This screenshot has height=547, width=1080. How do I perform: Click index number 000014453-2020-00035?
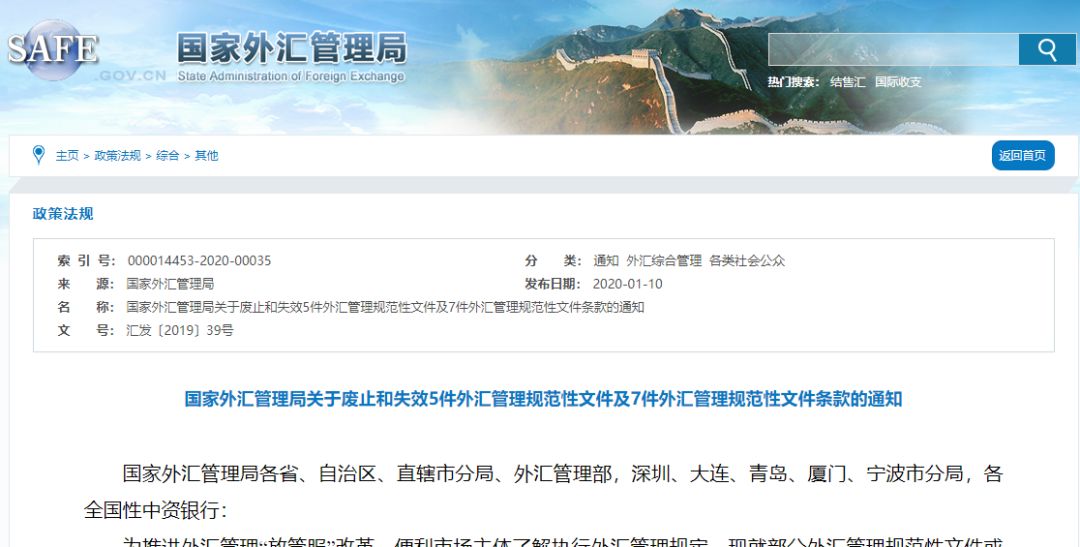[x=199, y=260]
